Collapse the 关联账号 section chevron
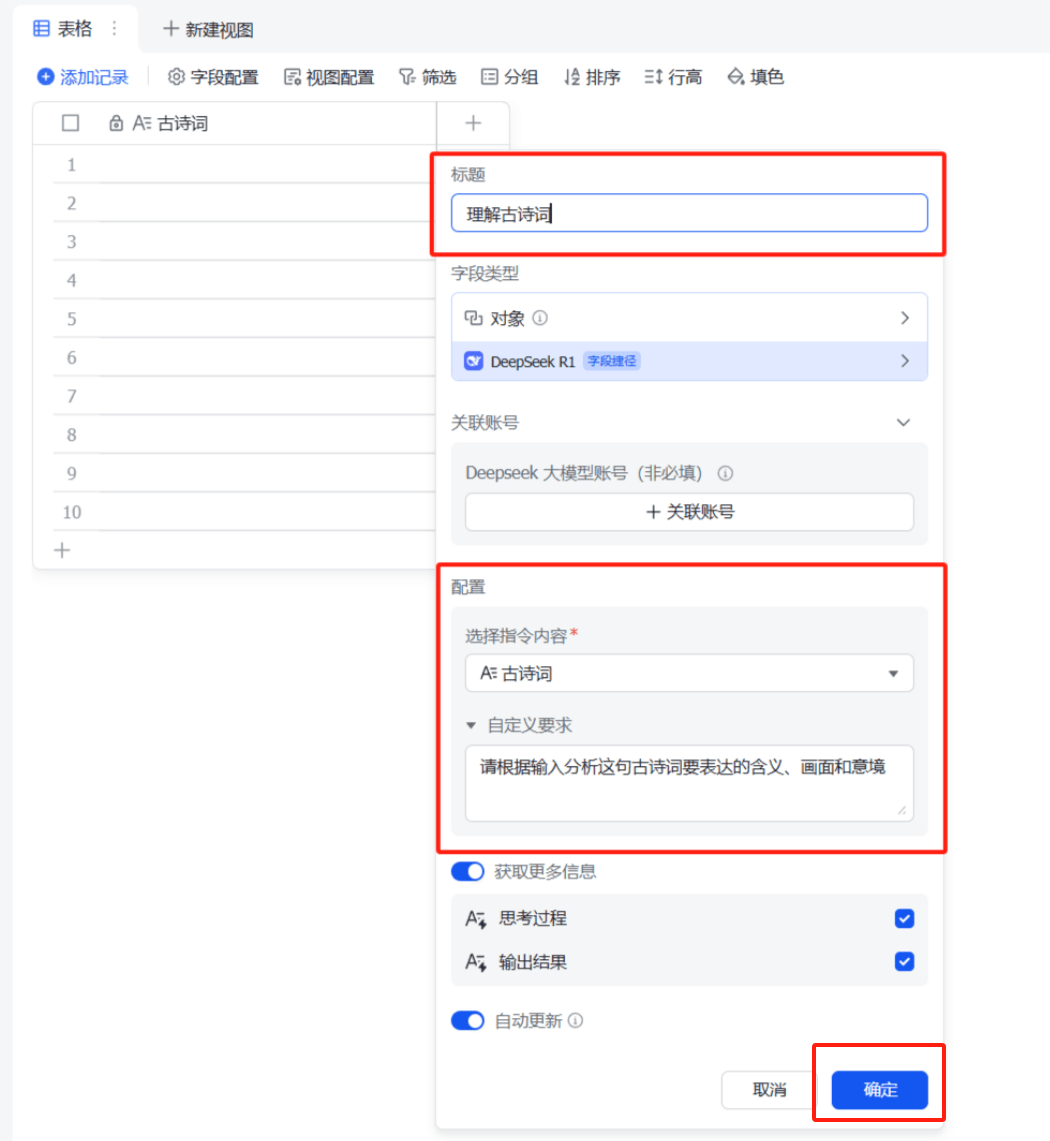 tap(903, 423)
